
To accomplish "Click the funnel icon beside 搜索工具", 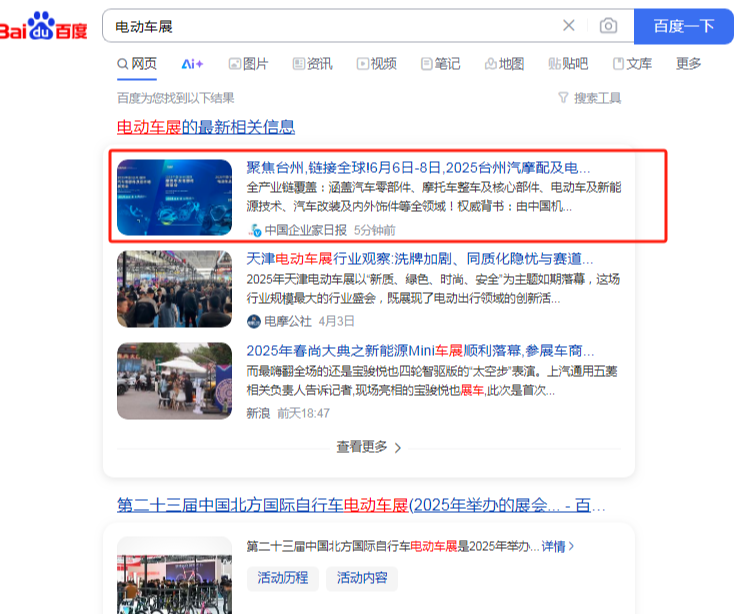I will tap(563, 98).
